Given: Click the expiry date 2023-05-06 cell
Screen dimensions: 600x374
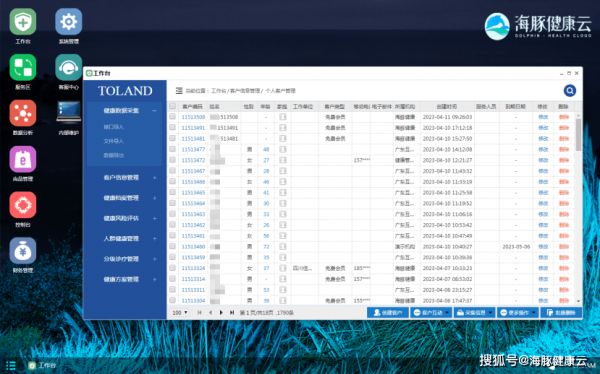Looking at the screenshot, I should tap(516, 247).
